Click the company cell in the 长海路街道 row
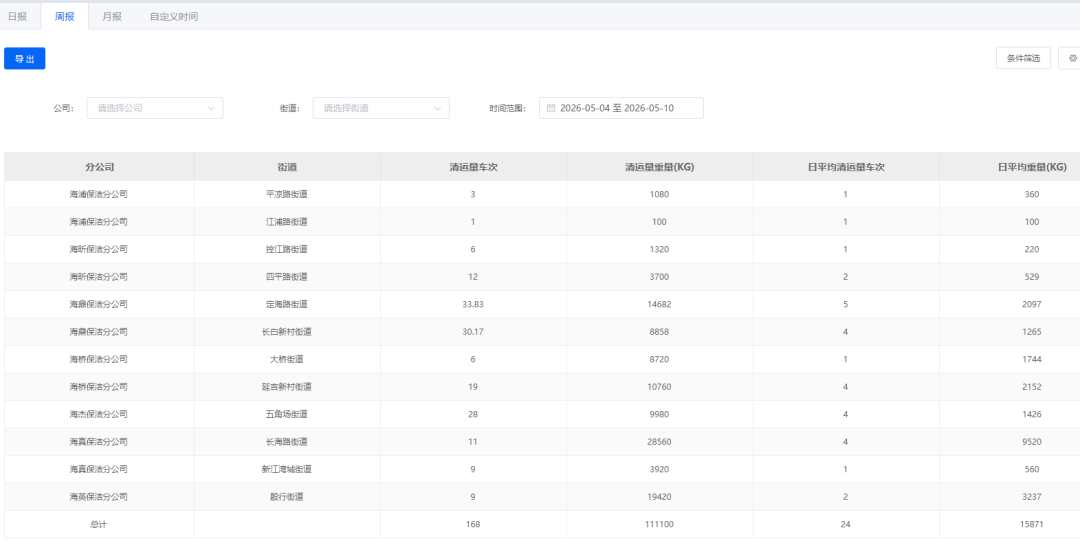 pyautogui.click(x=99, y=441)
